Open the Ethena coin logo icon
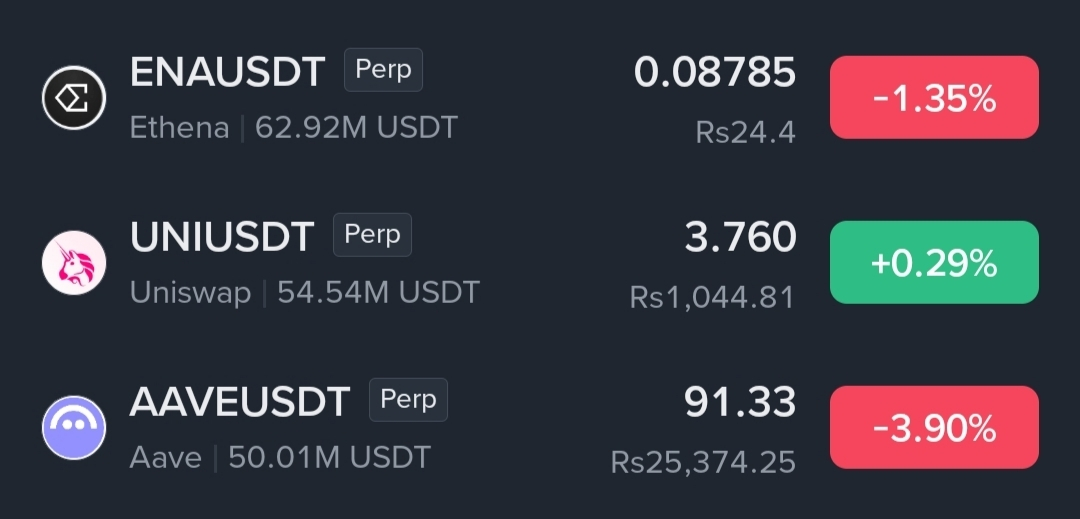Image resolution: width=1080 pixels, height=519 pixels. (74, 98)
